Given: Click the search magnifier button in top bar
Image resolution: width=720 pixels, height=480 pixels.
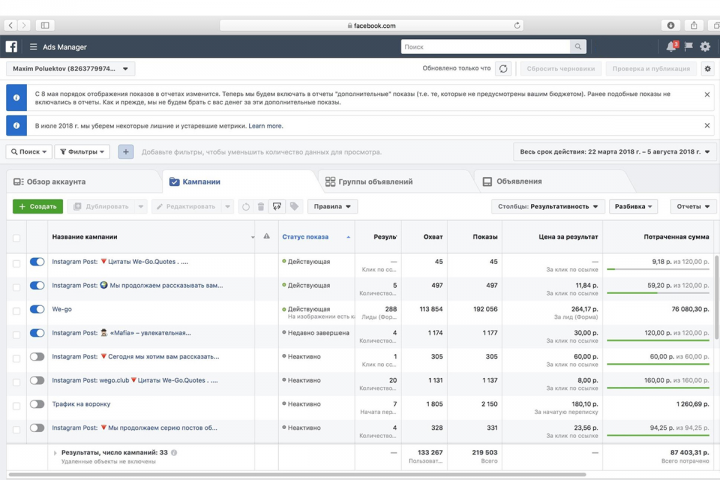Looking at the screenshot, I should click(x=578, y=46).
